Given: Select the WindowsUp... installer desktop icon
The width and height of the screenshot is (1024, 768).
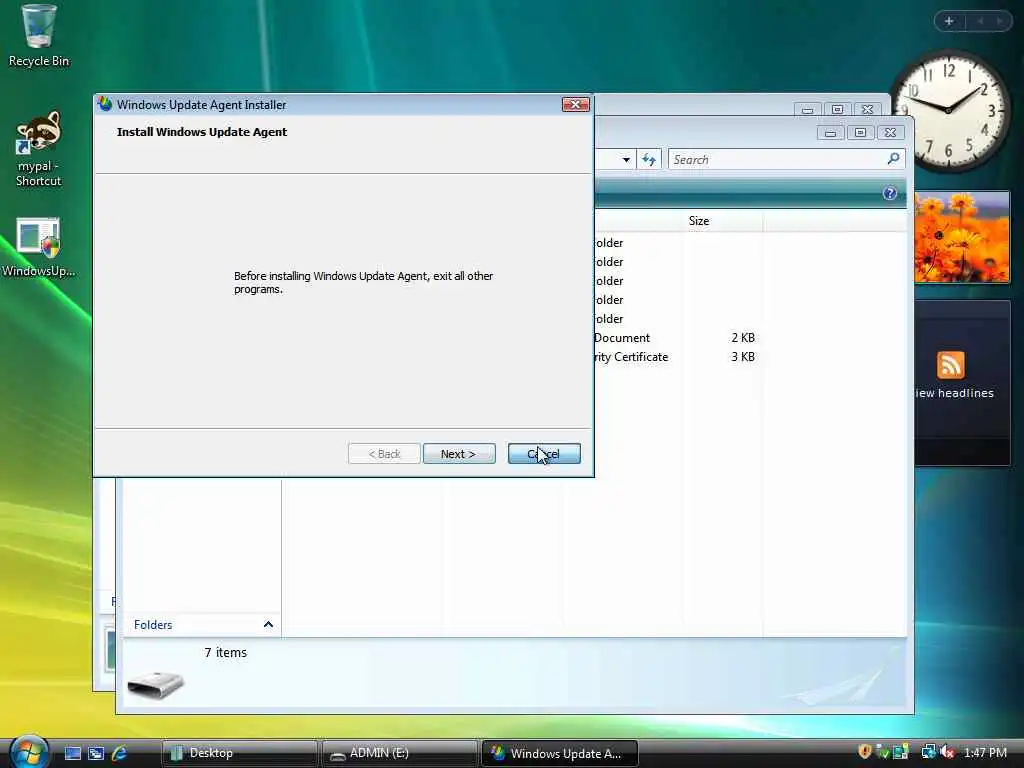Looking at the screenshot, I should coord(39,248).
